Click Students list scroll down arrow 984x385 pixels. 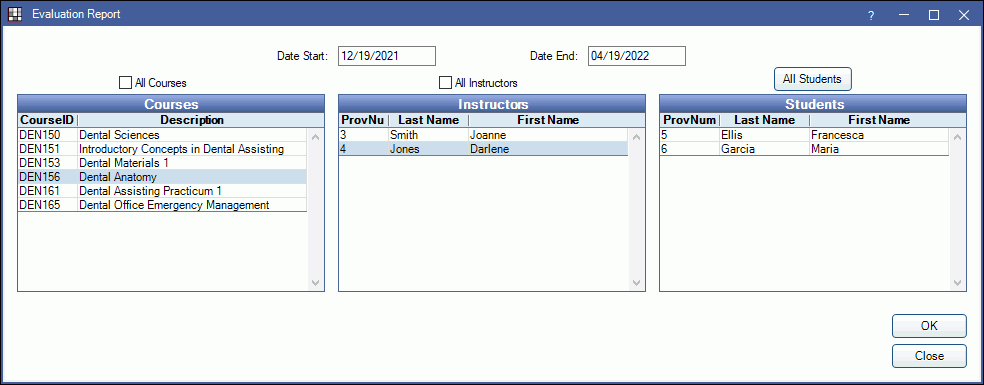(x=958, y=283)
